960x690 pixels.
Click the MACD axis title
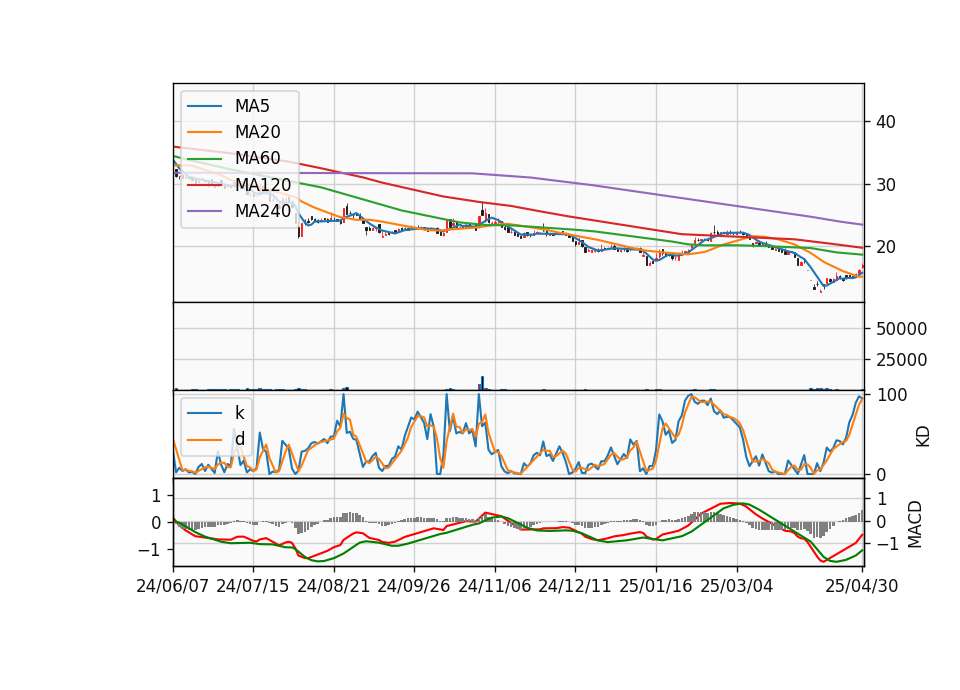[915, 524]
